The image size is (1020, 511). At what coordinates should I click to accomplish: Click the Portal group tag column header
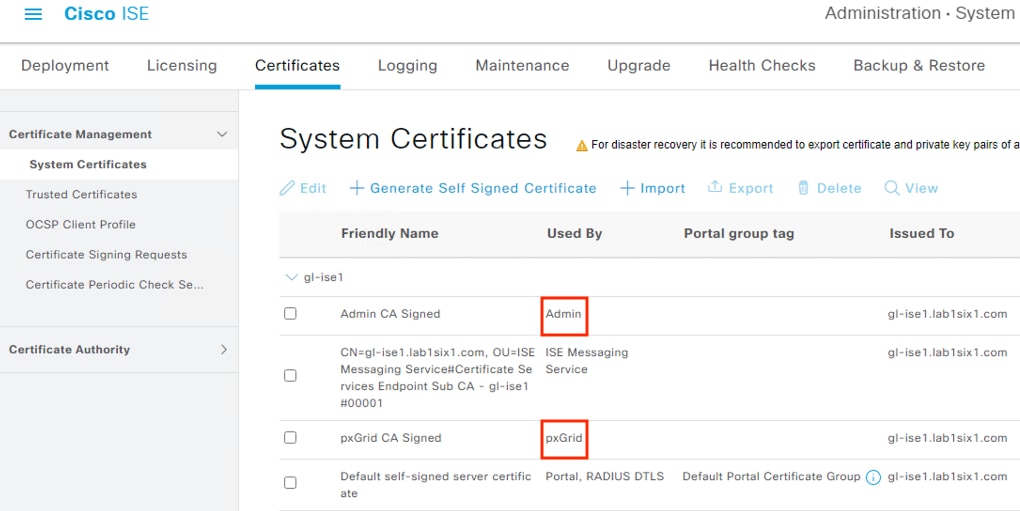coord(739,233)
